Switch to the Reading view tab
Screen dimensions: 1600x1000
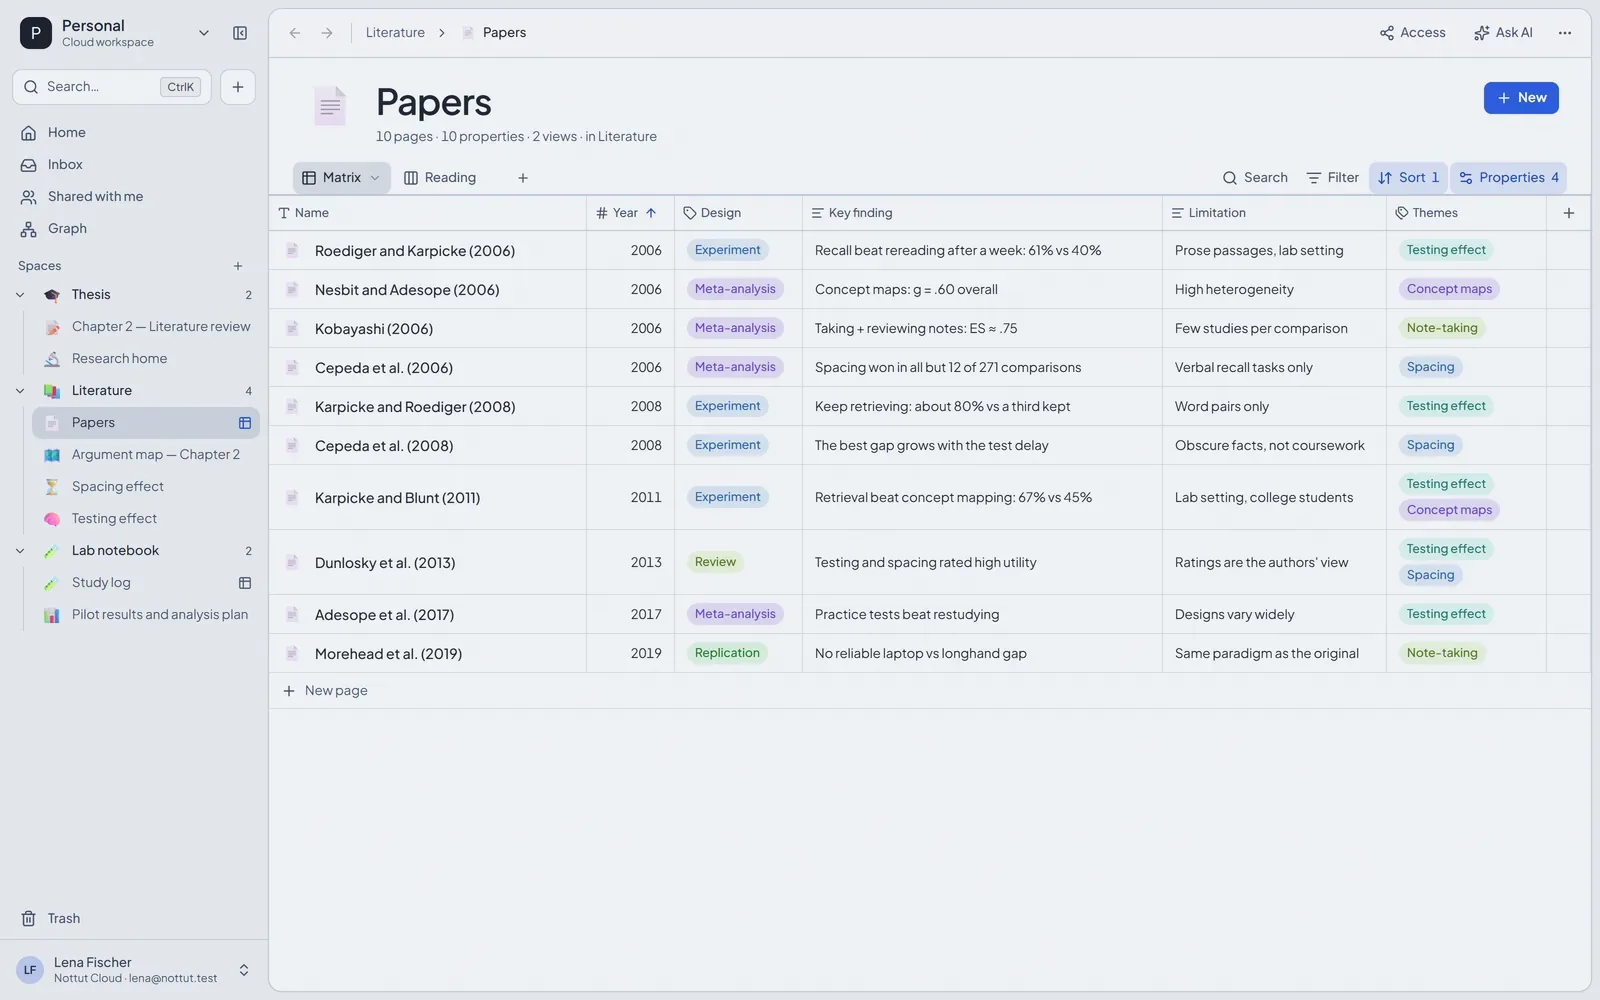(x=440, y=178)
